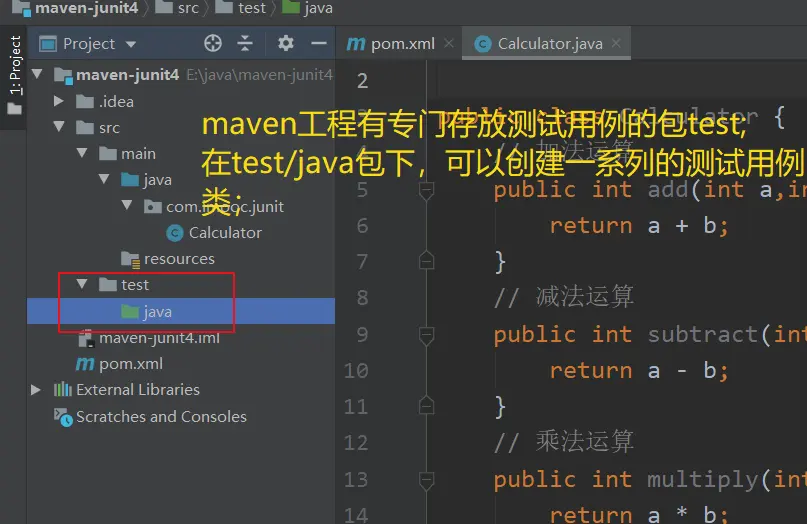This screenshot has width=807, height=524.
Task: Click the Collapse All icon in Project panel
Action: pyautogui.click(x=245, y=43)
